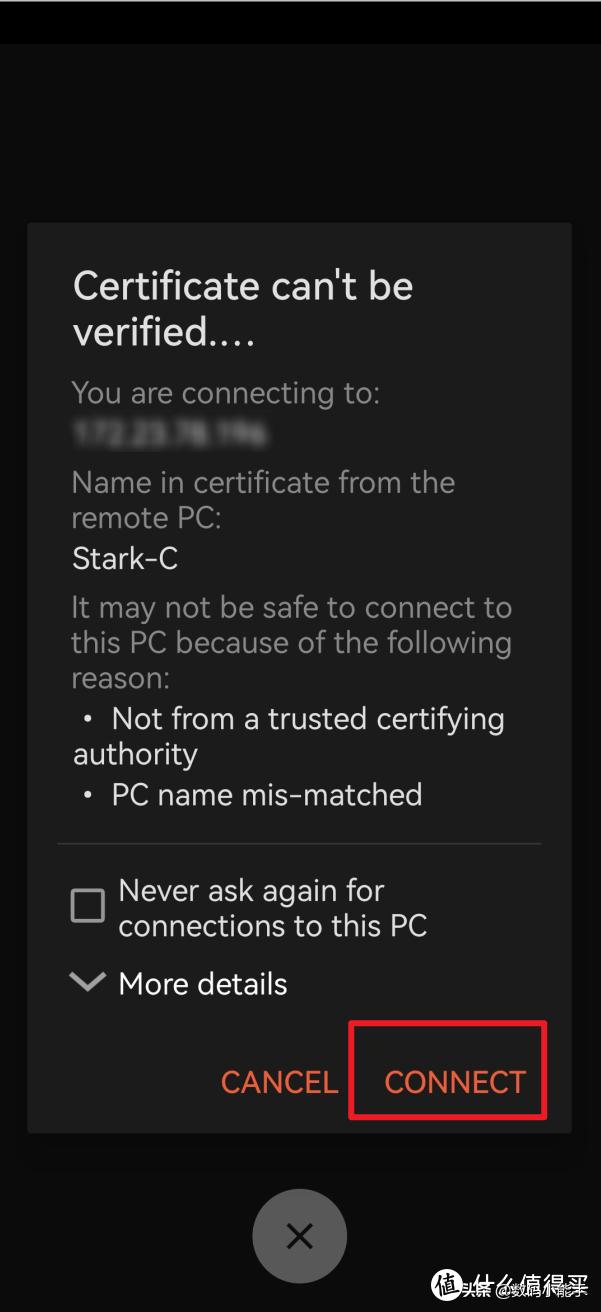Image resolution: width=601 pixels, height=1312 pixels.
Task: Click the divider line above the checkbox
Action: (299, 844)
